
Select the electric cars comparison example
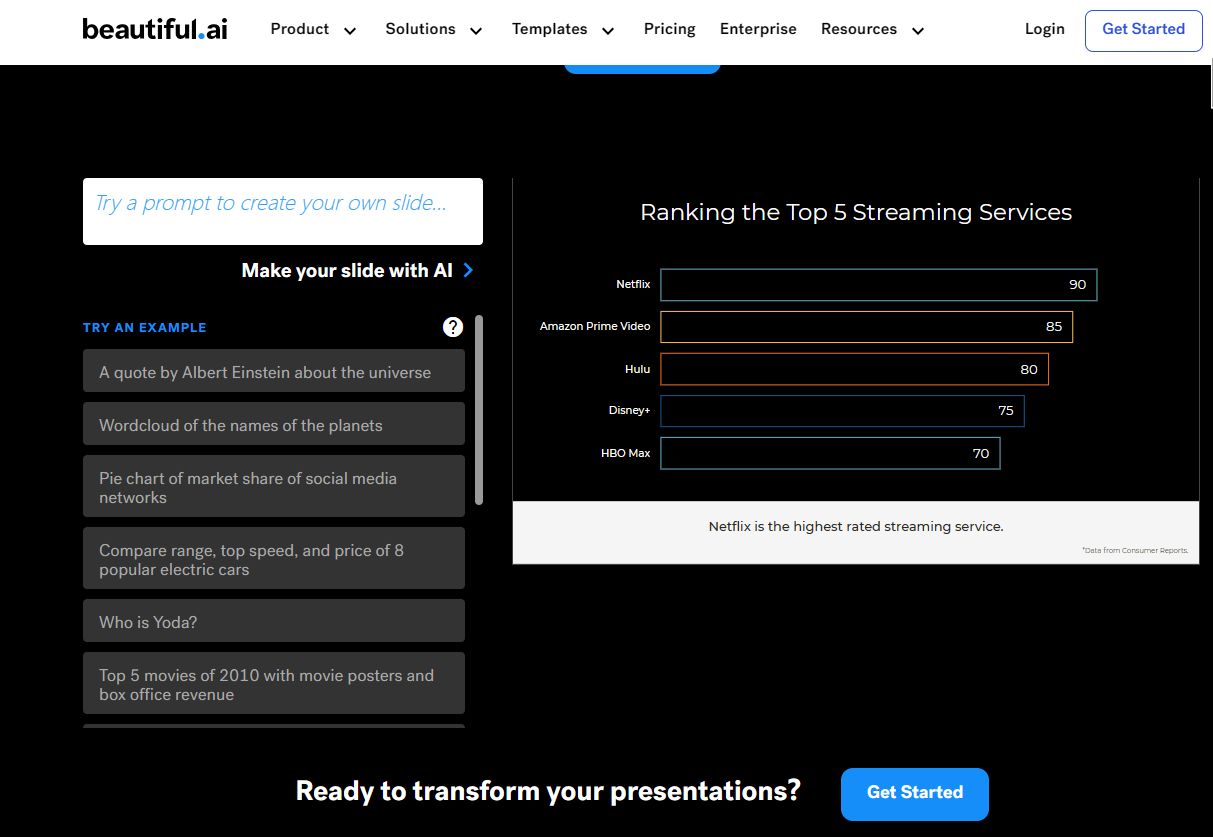tap(274, 559)
